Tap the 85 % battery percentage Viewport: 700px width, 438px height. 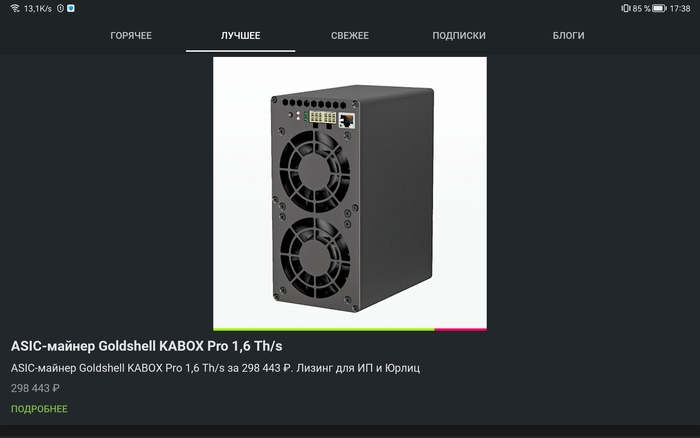pyautogui.click(x=641, y=8)
